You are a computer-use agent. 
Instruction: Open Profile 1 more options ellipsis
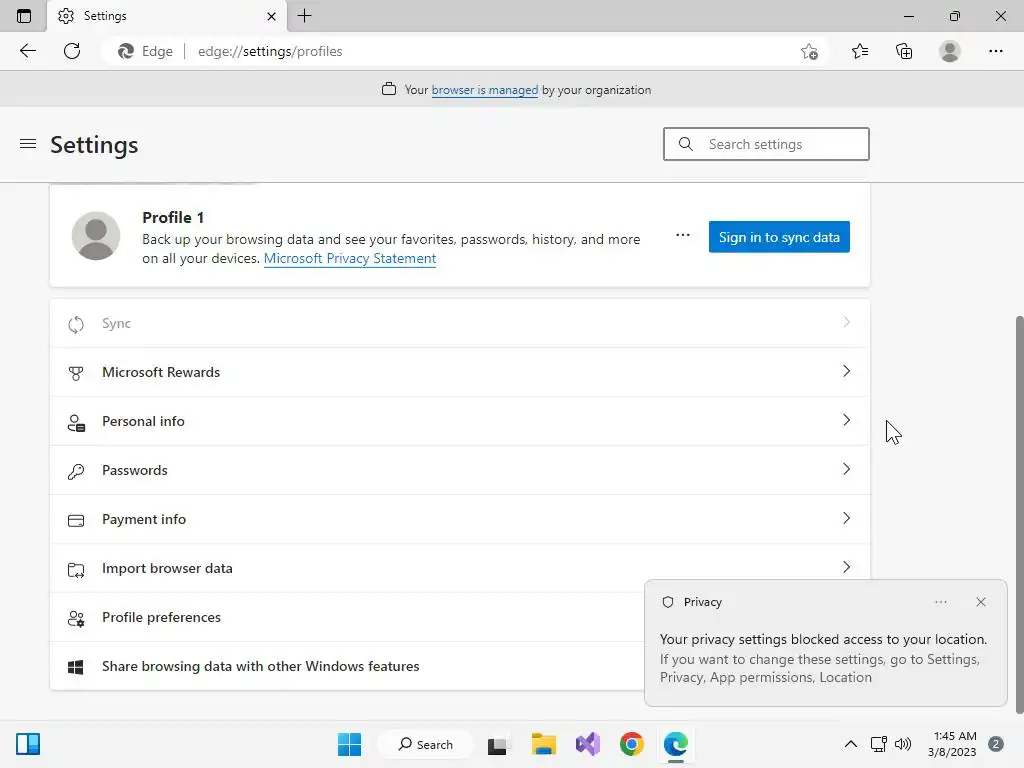point(682,235)
